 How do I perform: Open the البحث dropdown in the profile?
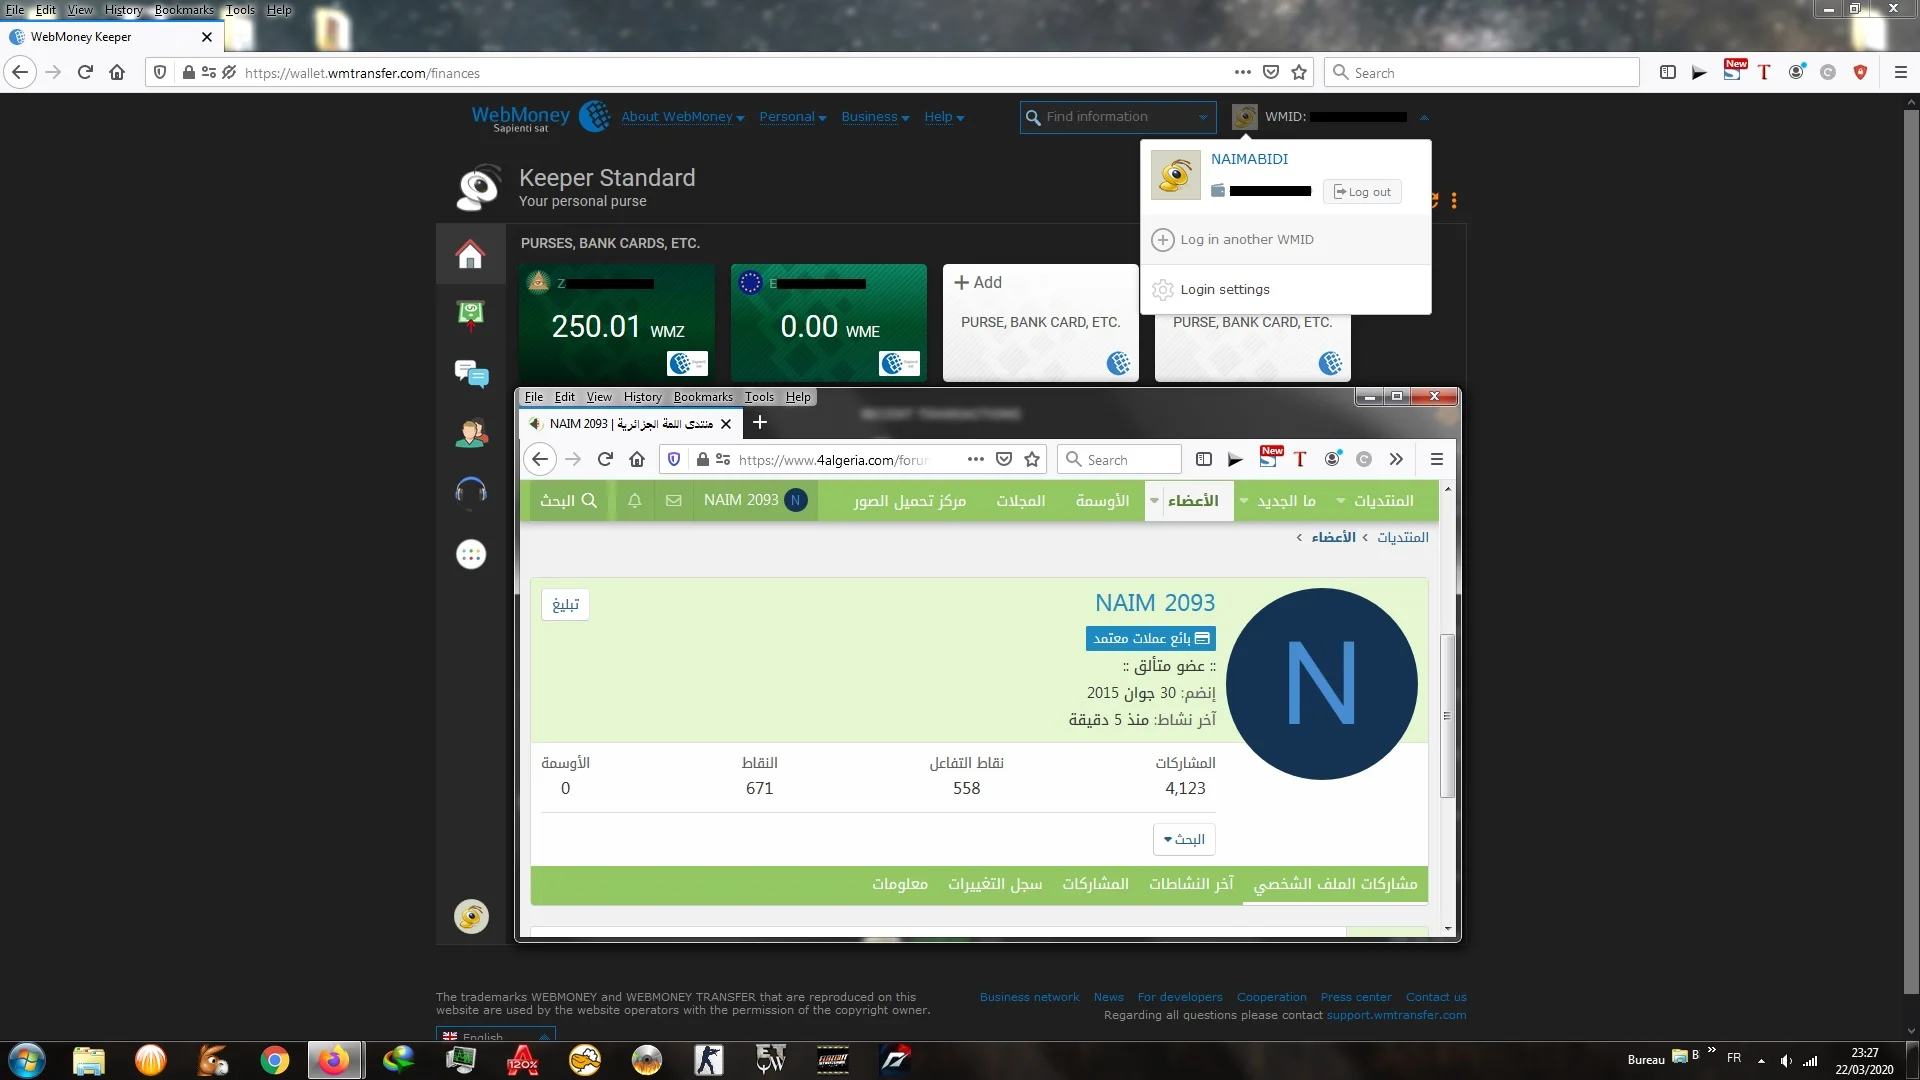coord(1184,839)
